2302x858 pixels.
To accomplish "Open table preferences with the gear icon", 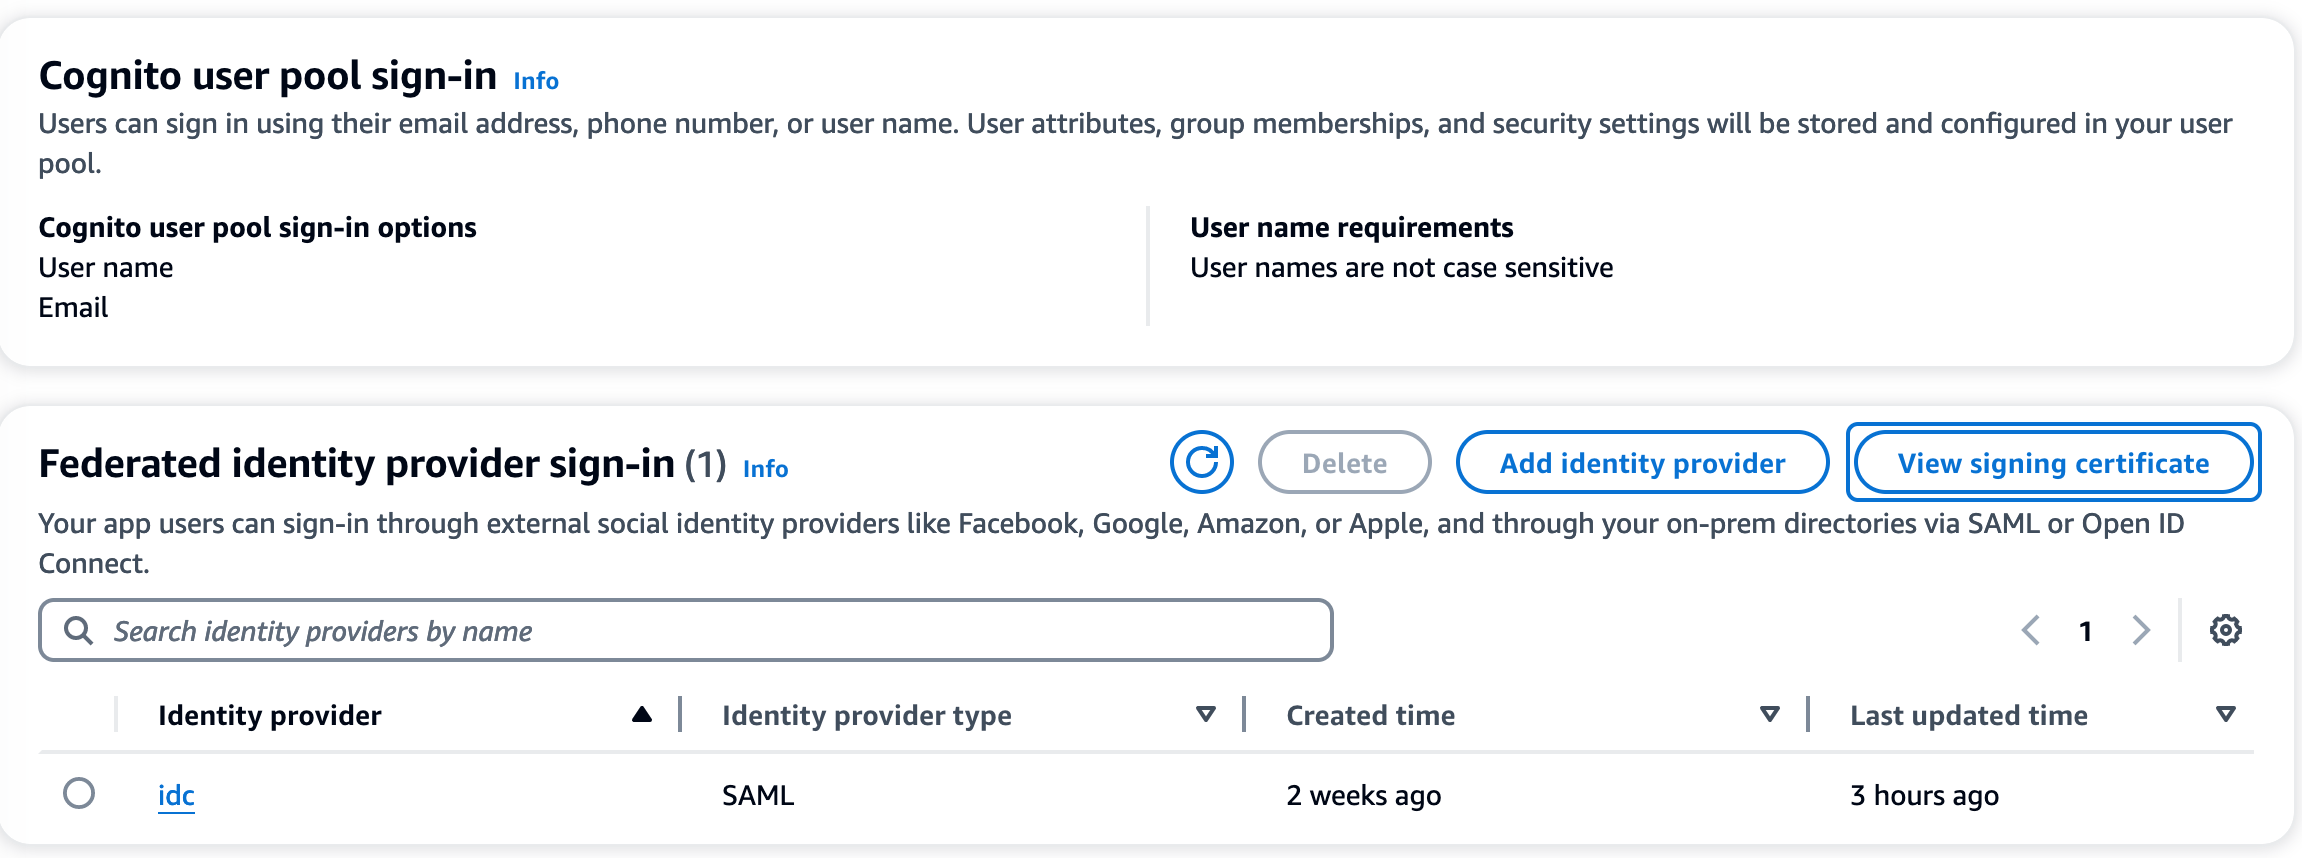I will pos(2226,630).
